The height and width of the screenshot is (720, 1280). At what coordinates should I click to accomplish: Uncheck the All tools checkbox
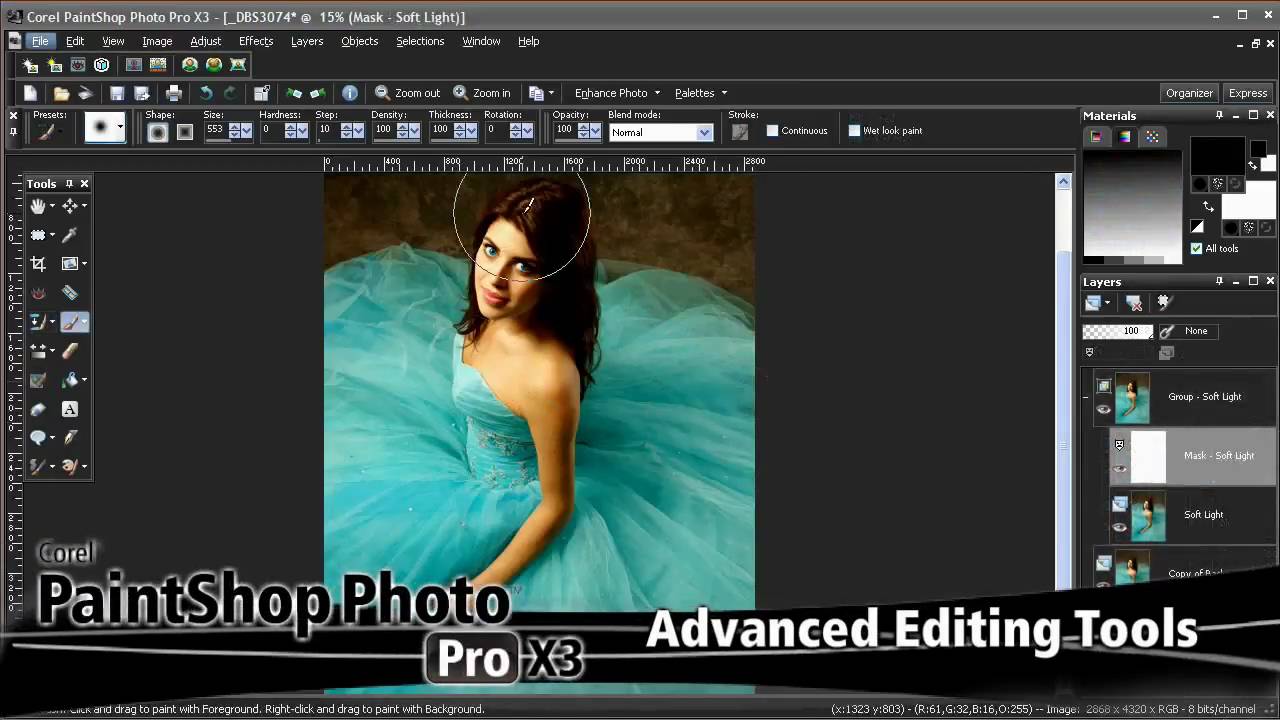pos(1196,248)
